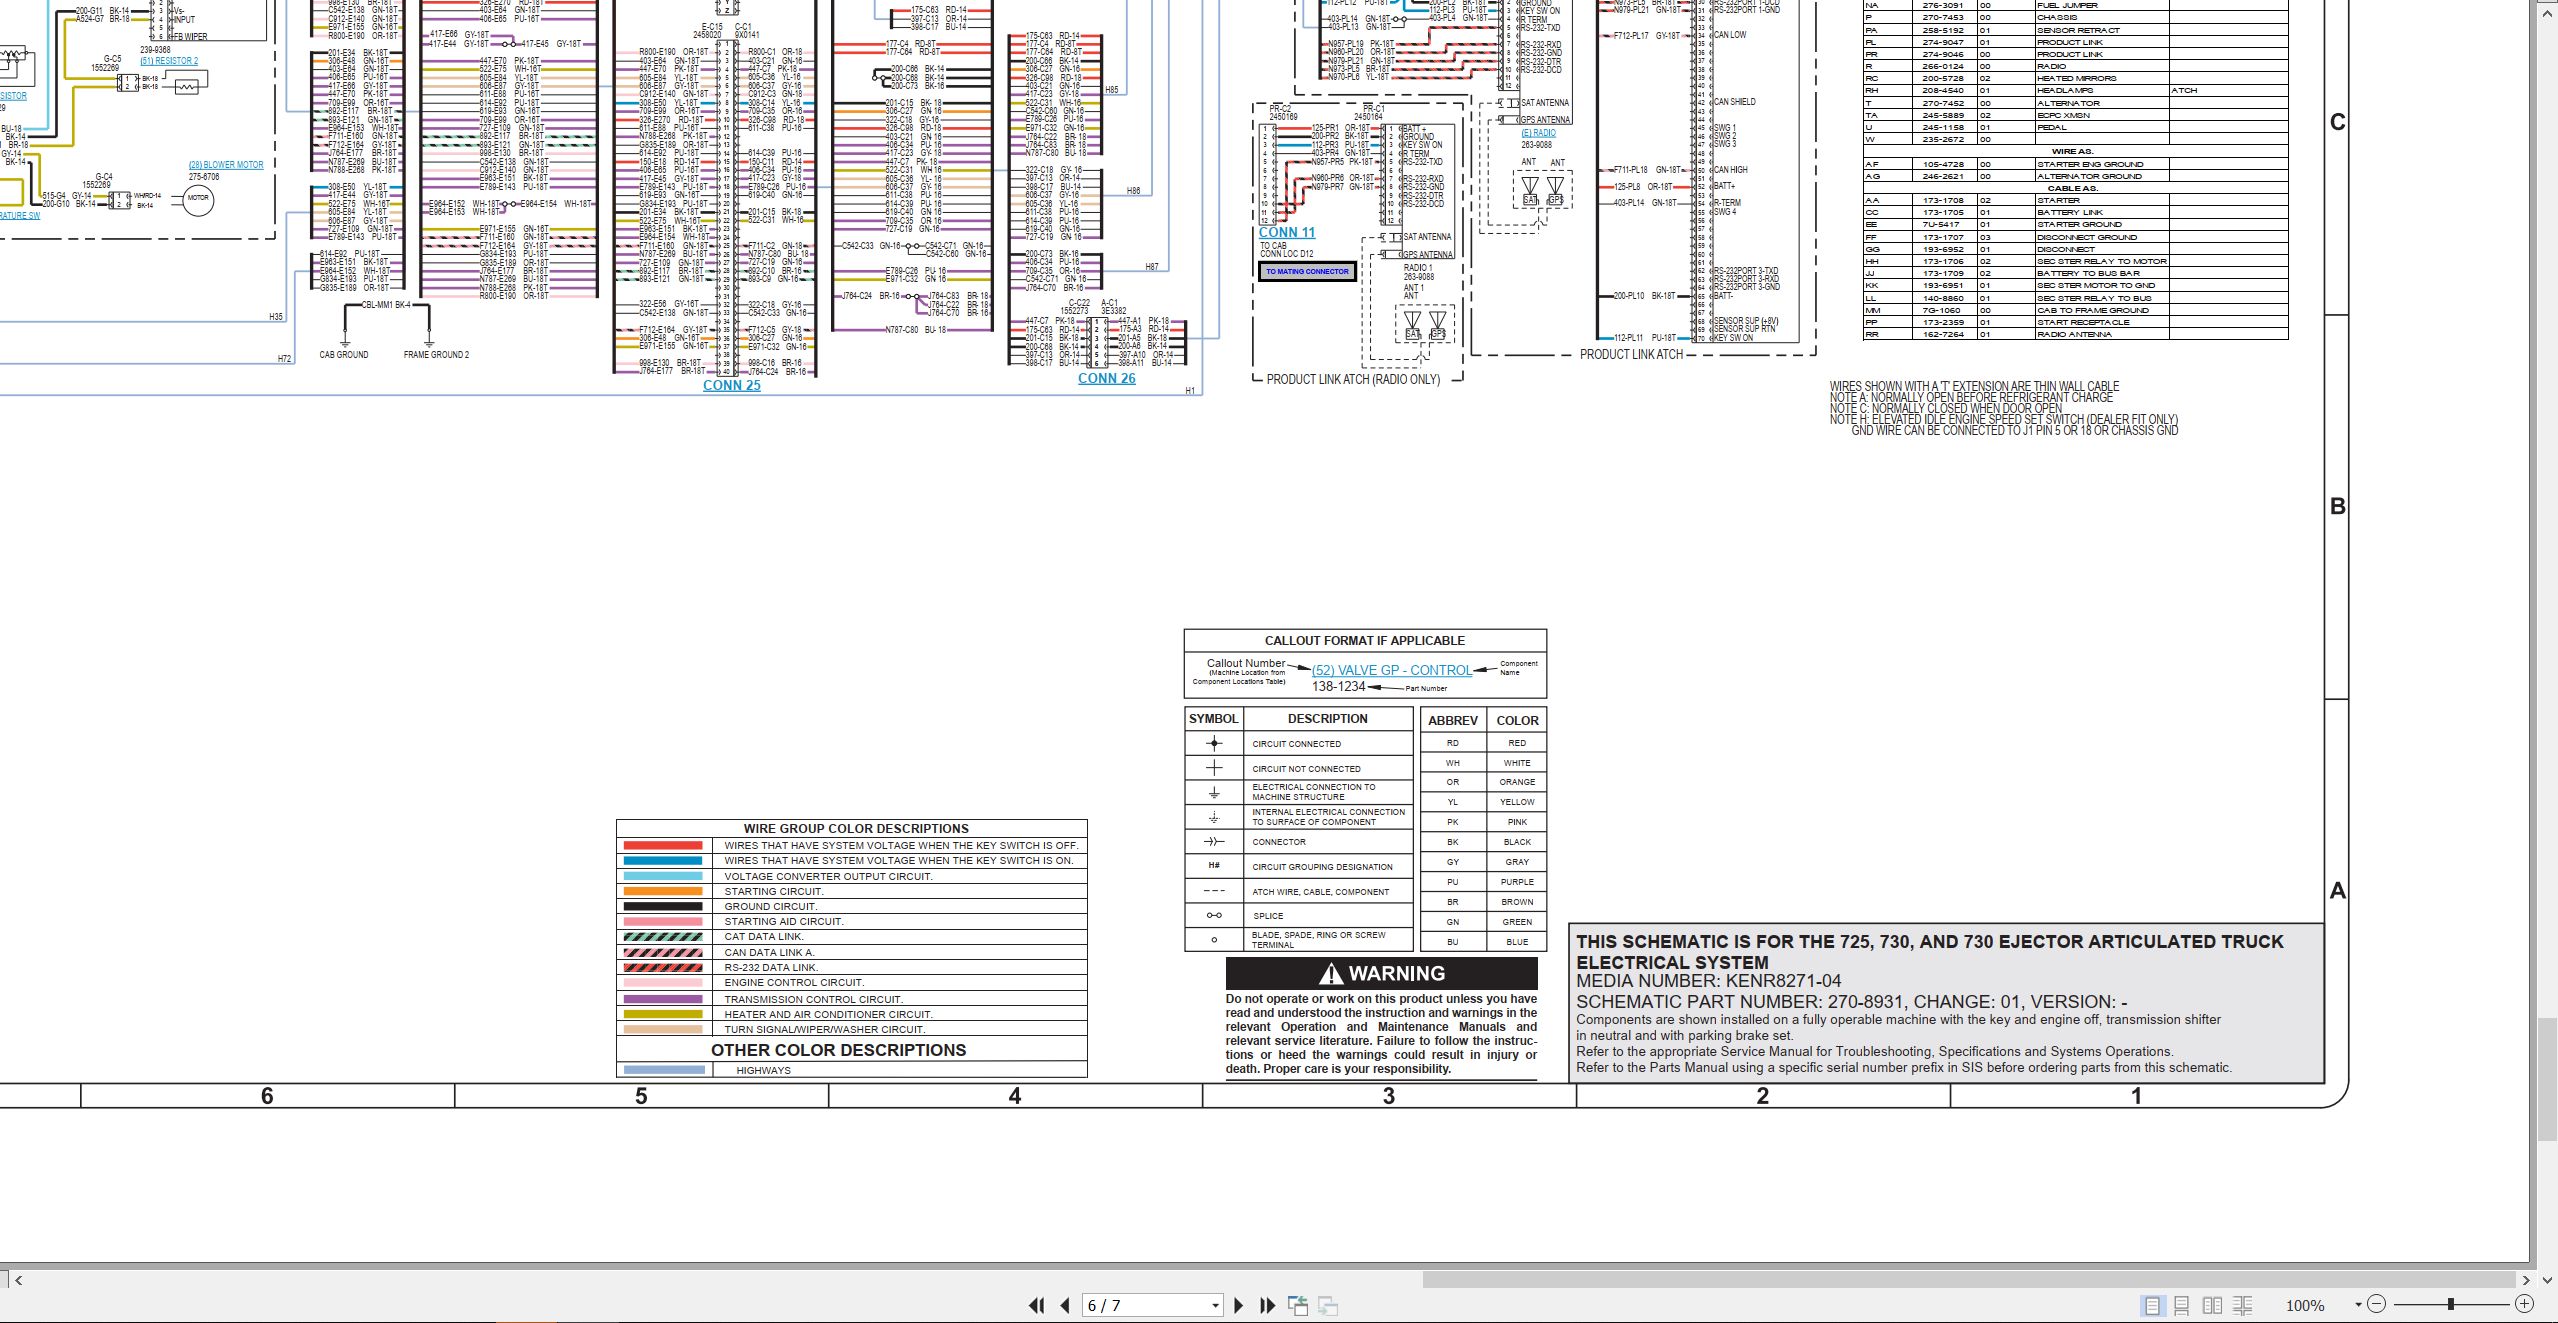The width and height of the screenshot is (2558, 1323).
Task: Open the CONN 11 connector link
Action: (x=1287, y=233)
